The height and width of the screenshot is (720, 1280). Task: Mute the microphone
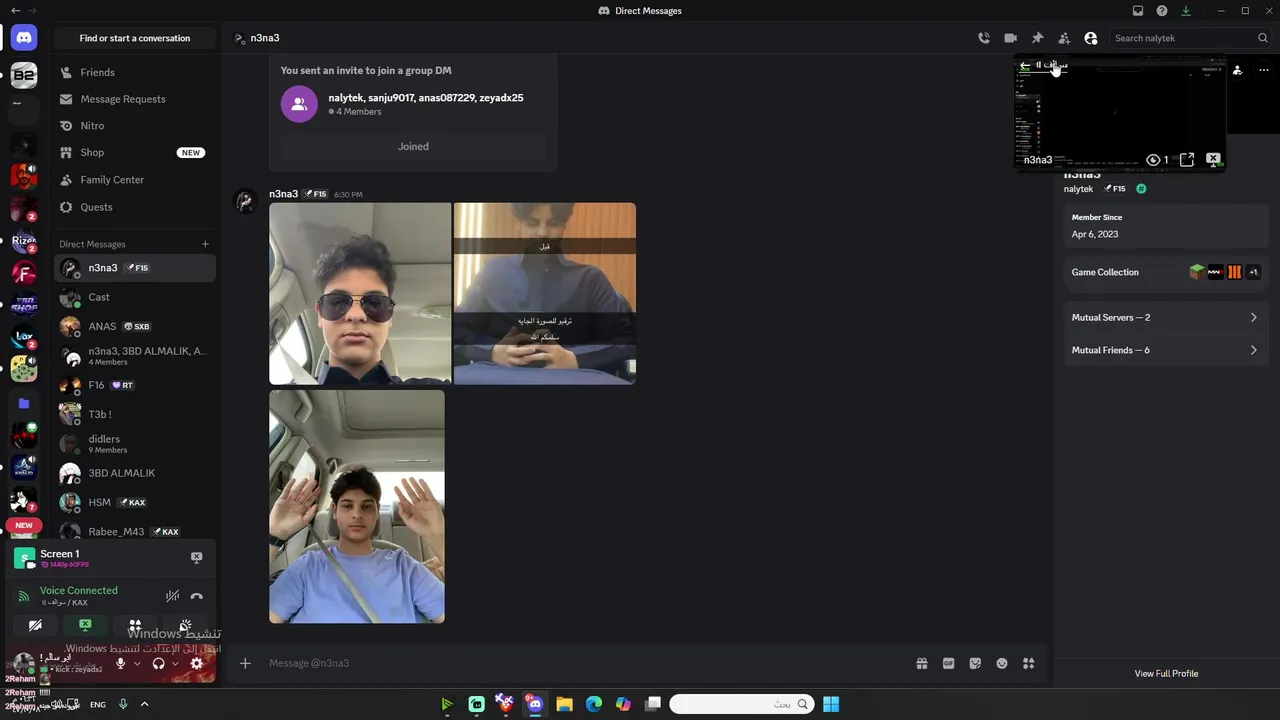click(121, 663)
